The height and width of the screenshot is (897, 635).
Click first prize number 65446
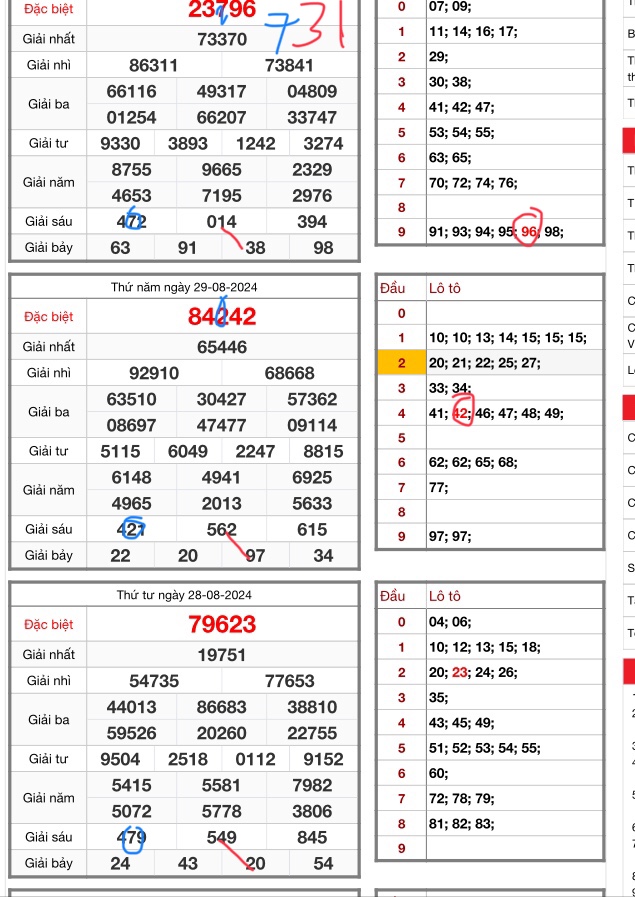click(x=222, y=347)
